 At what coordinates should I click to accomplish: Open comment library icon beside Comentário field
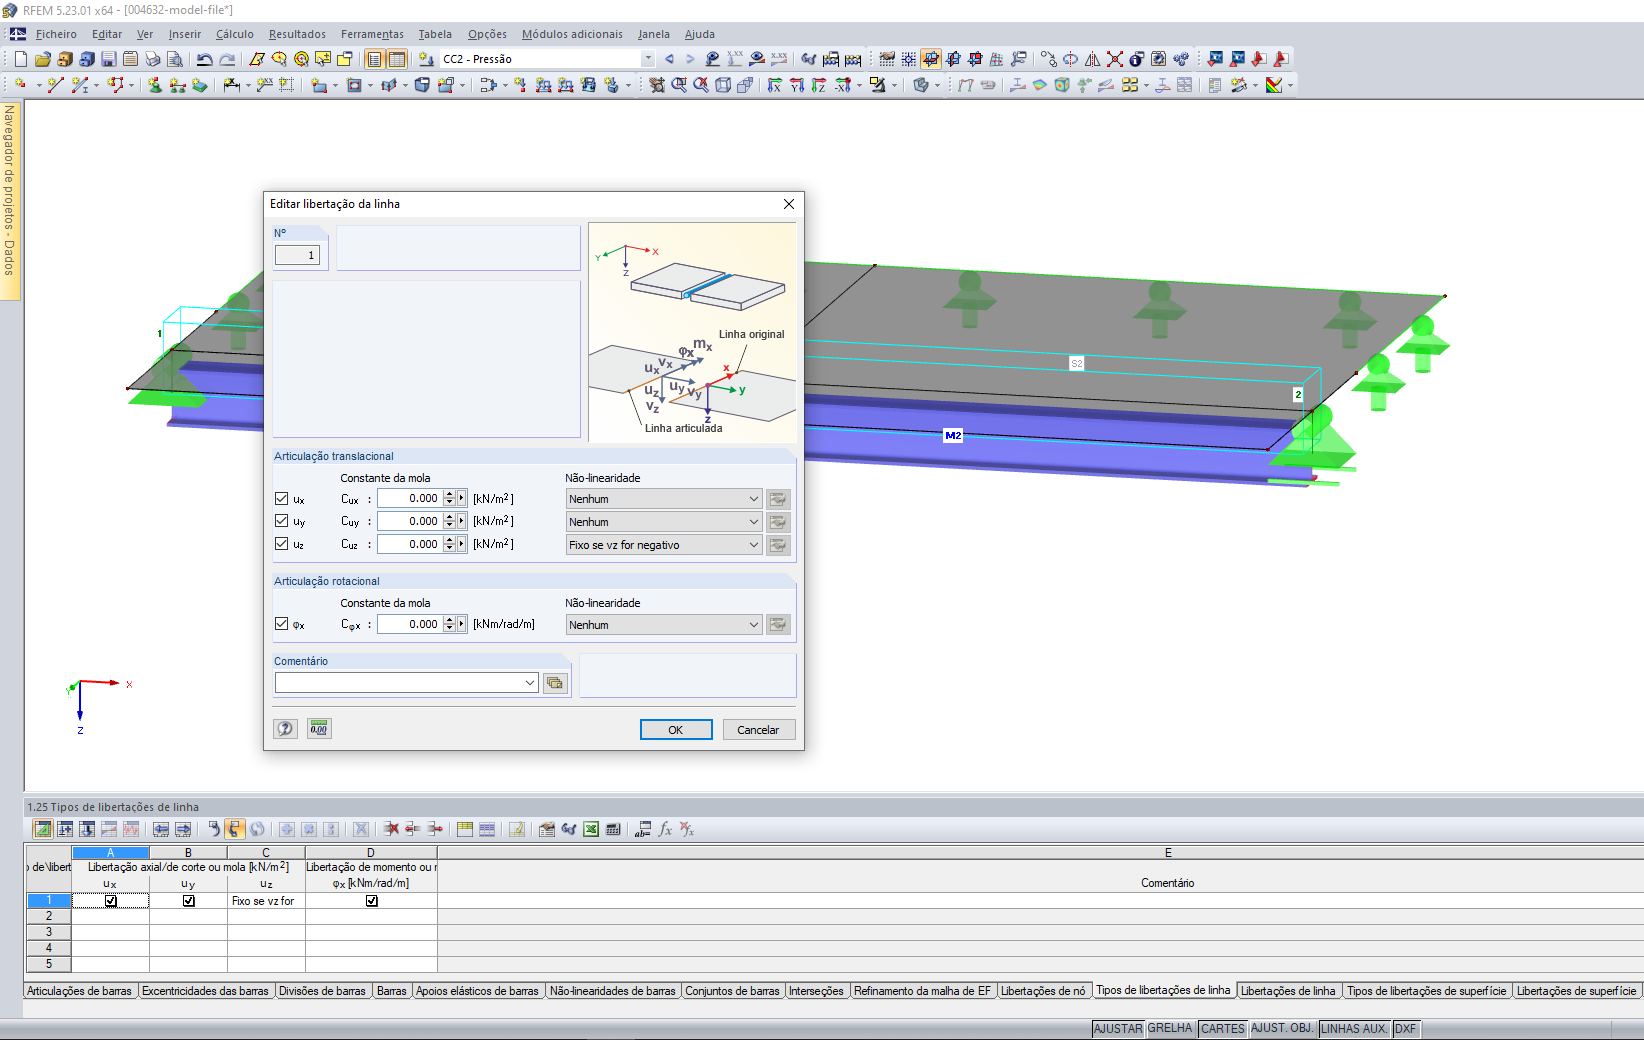pyautogui.click(x=555, y=683)
